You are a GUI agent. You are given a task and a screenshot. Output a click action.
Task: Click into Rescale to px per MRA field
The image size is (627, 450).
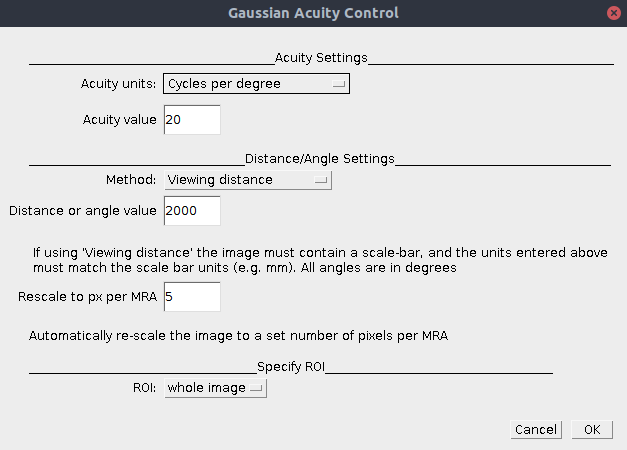pos(192,296)
